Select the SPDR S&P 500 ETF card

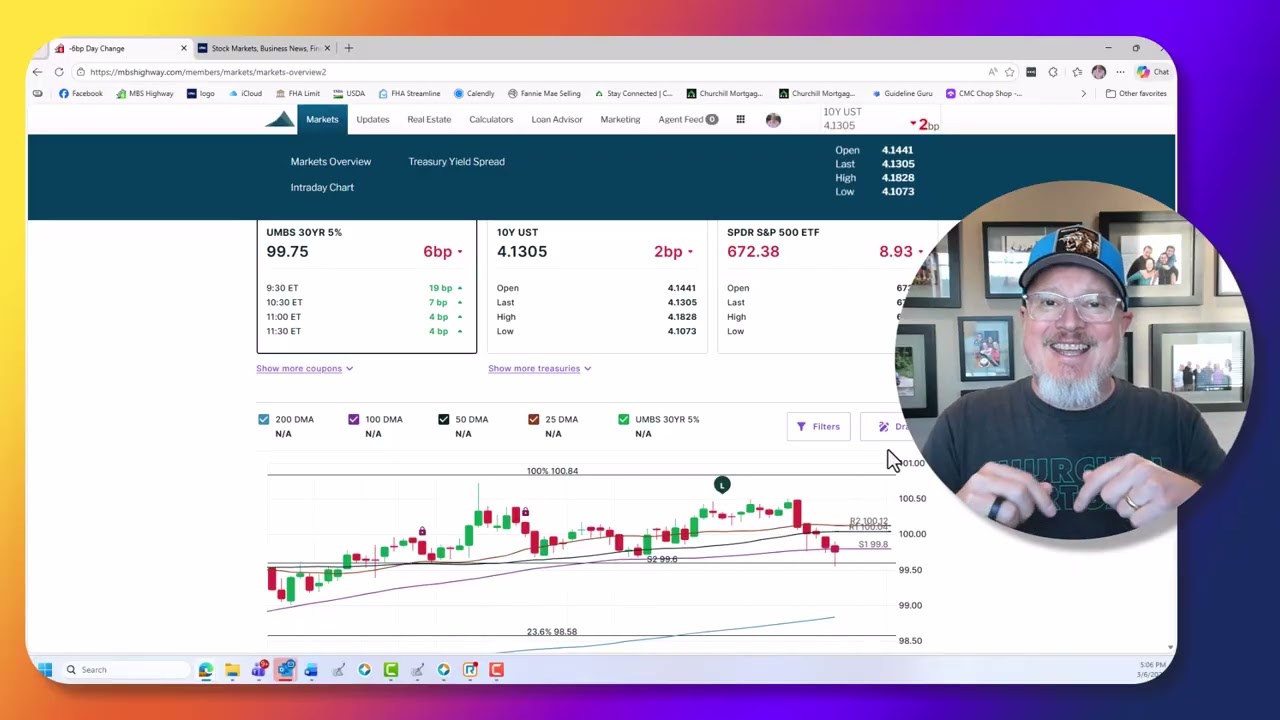825,287
